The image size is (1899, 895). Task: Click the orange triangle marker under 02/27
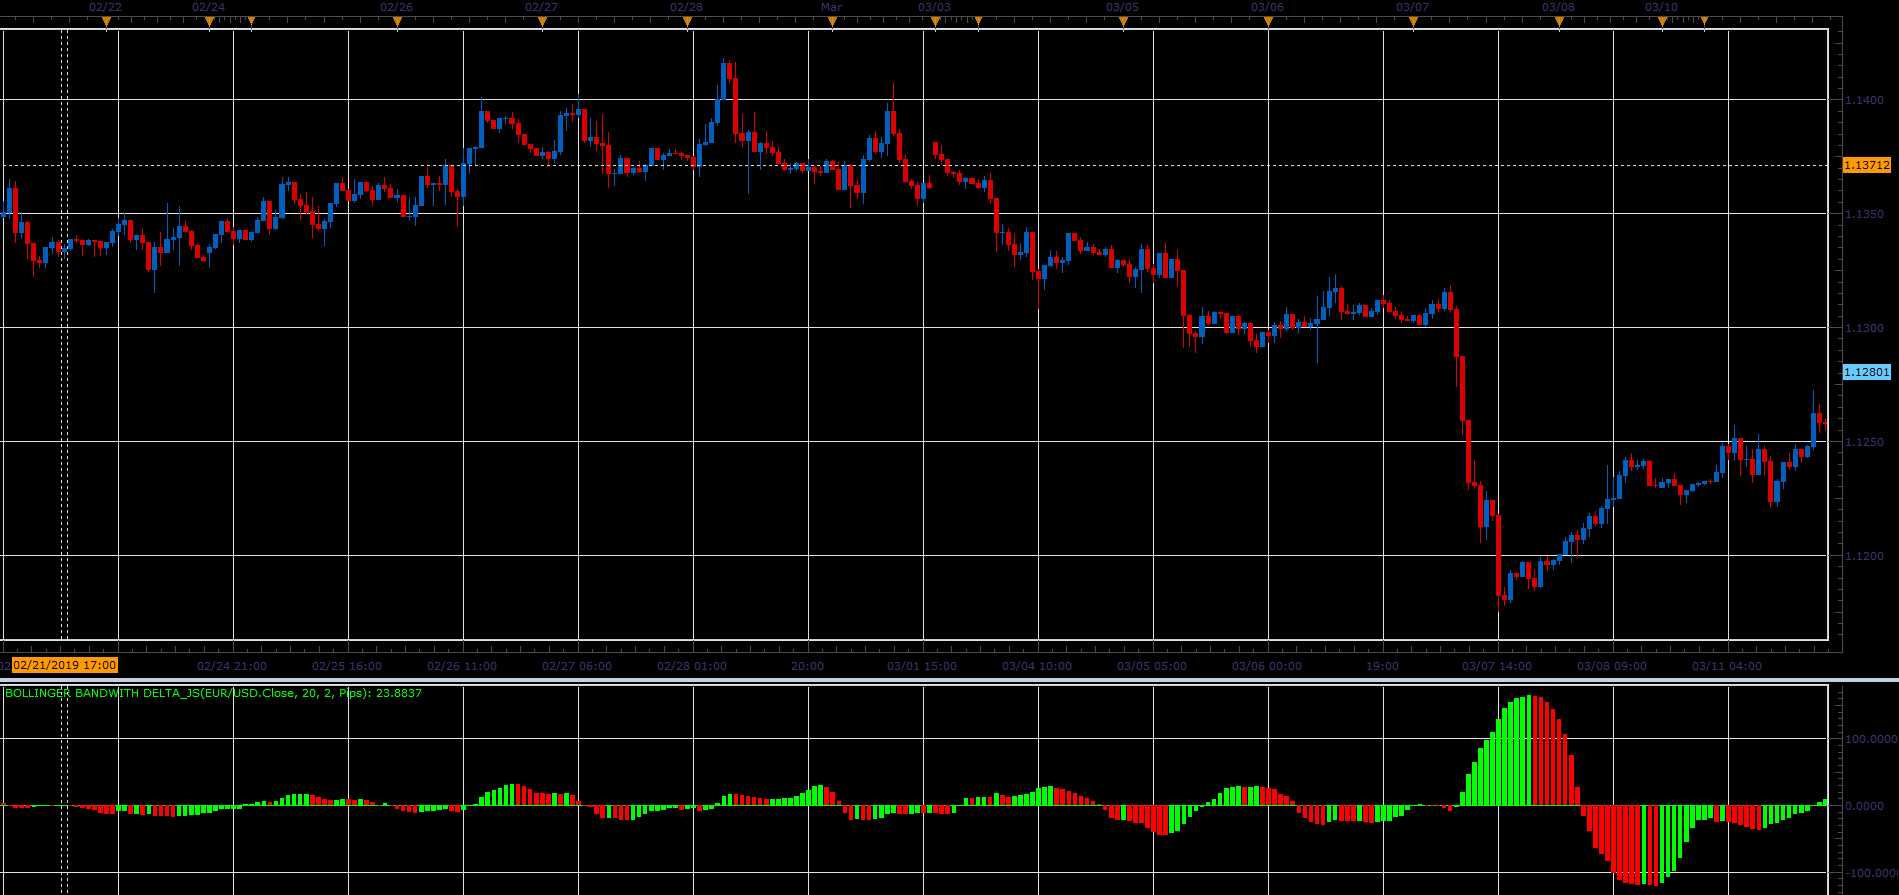pos(542,21)
